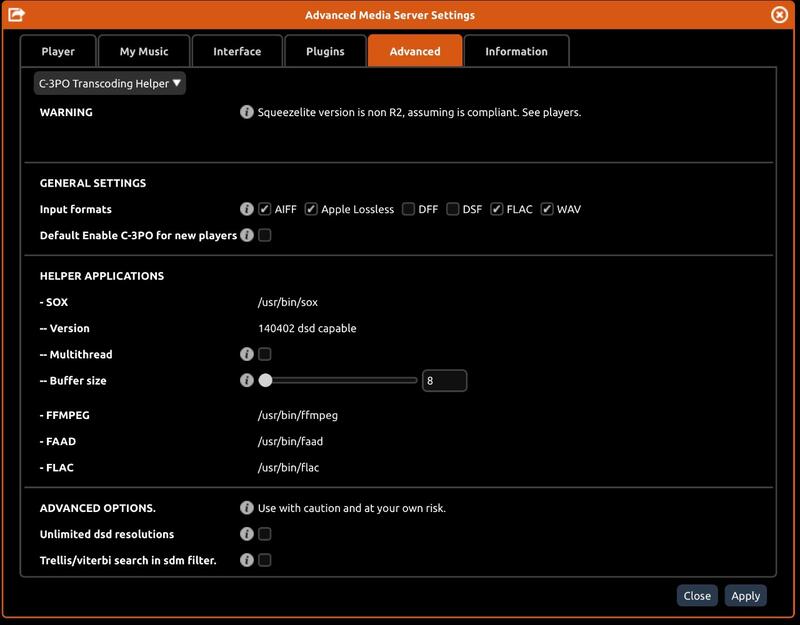Click the top-left export window icon
Viewport: 800px width, 625px height.
click(x=16, y=15)
